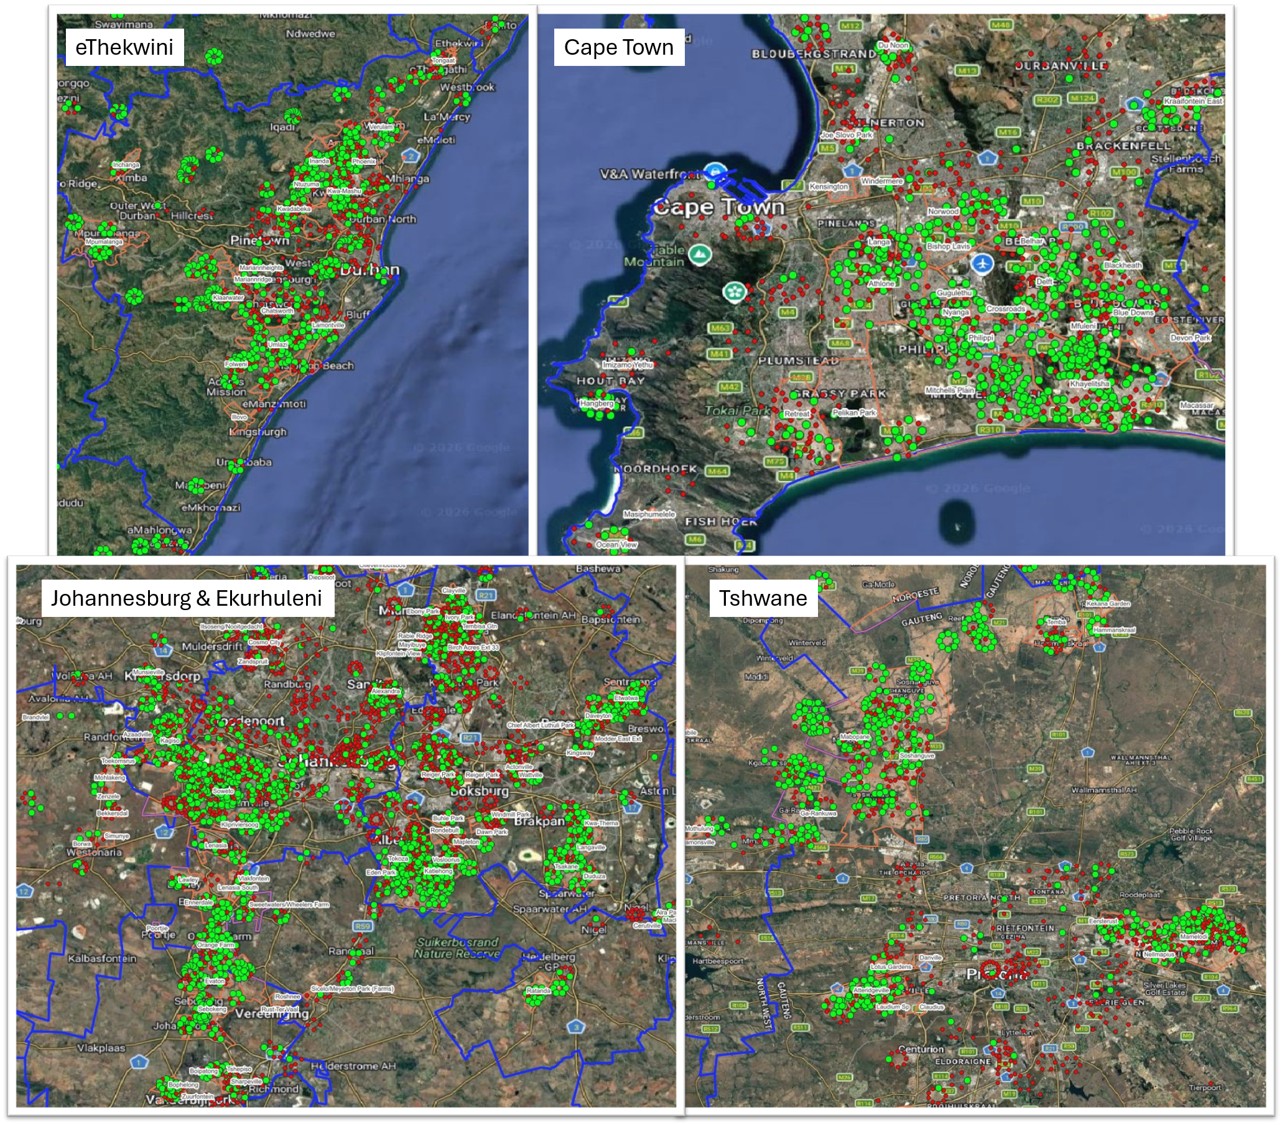This screenshot has height=1125, width=1282.
Task: Select the Durban North label
Action: point(383,219)
